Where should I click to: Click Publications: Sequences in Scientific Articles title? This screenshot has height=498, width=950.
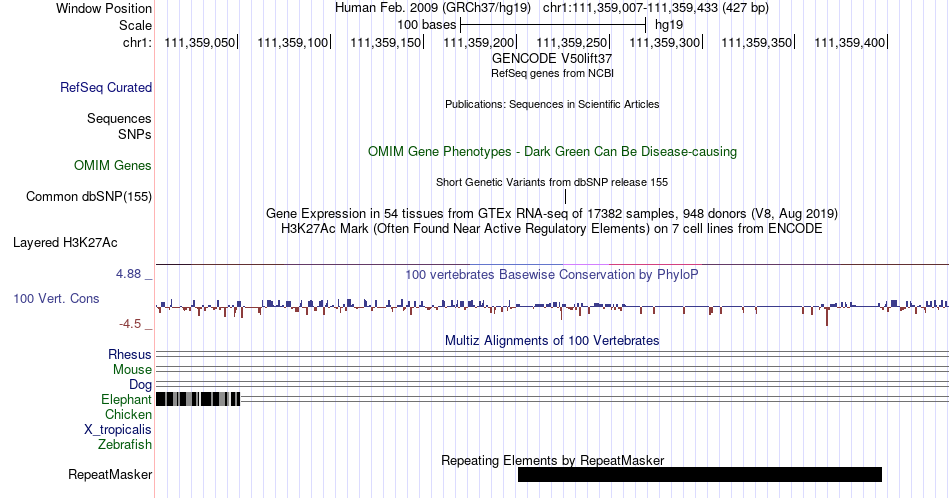tap(552, 104)
